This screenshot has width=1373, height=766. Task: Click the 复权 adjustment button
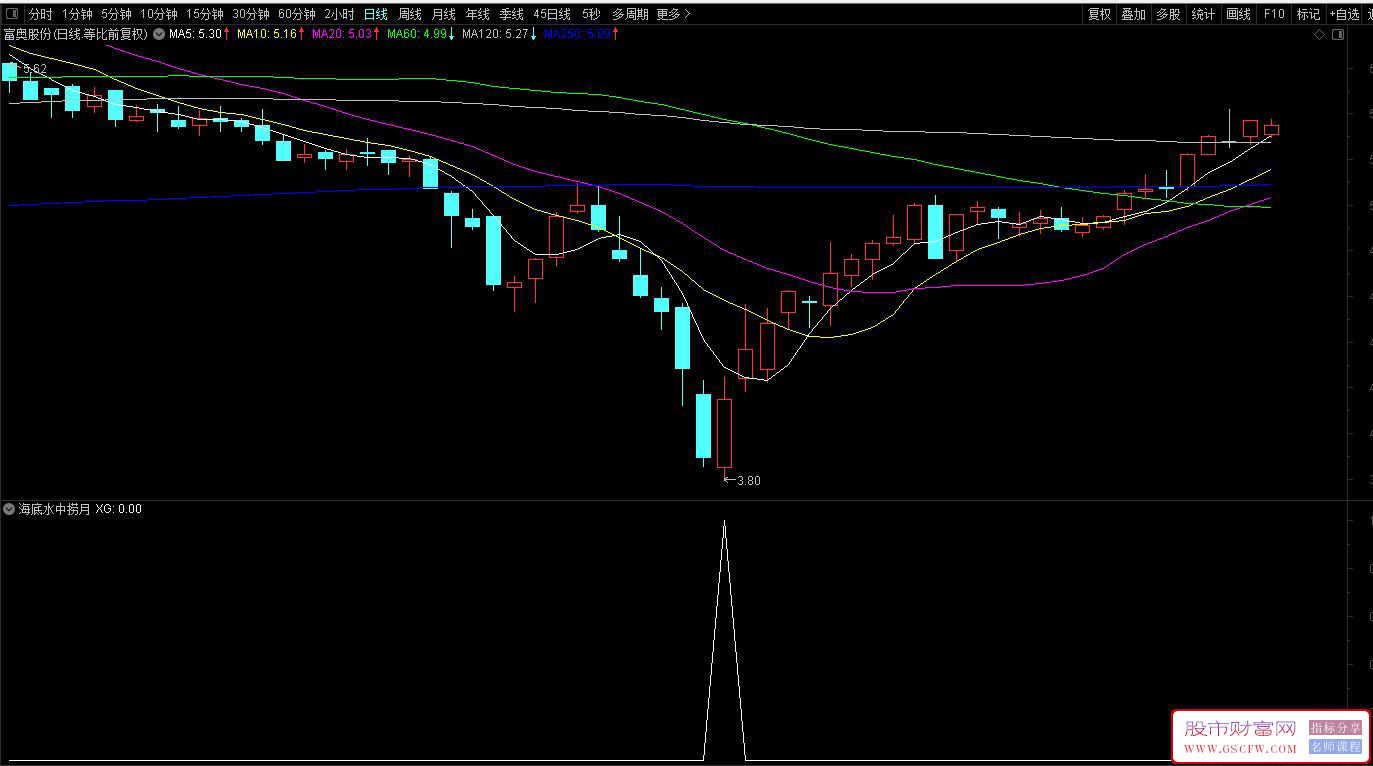(x=1099, y=14)
